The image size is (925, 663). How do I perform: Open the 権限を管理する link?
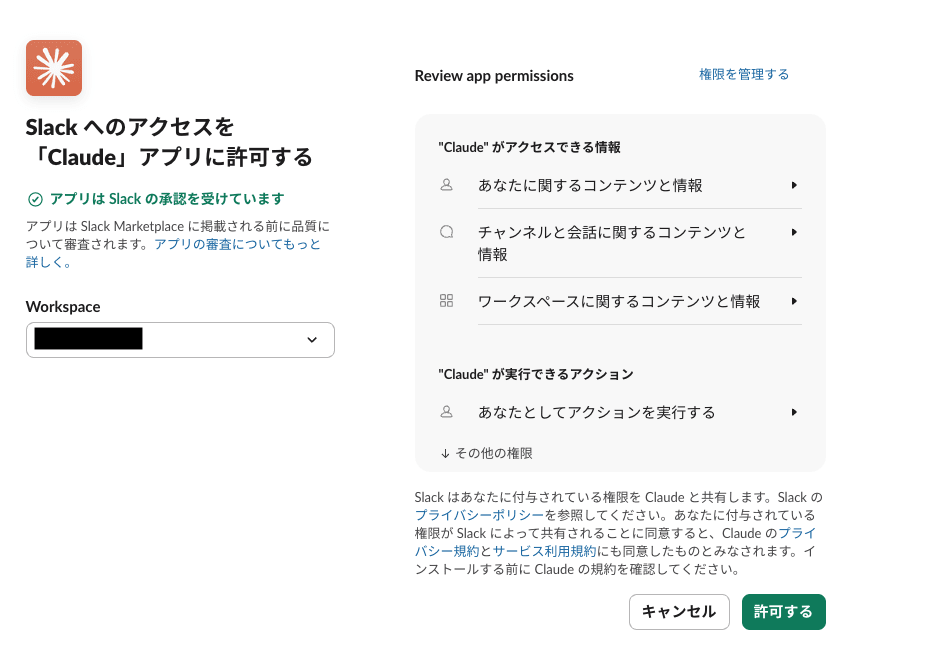[x=744, y=74]
